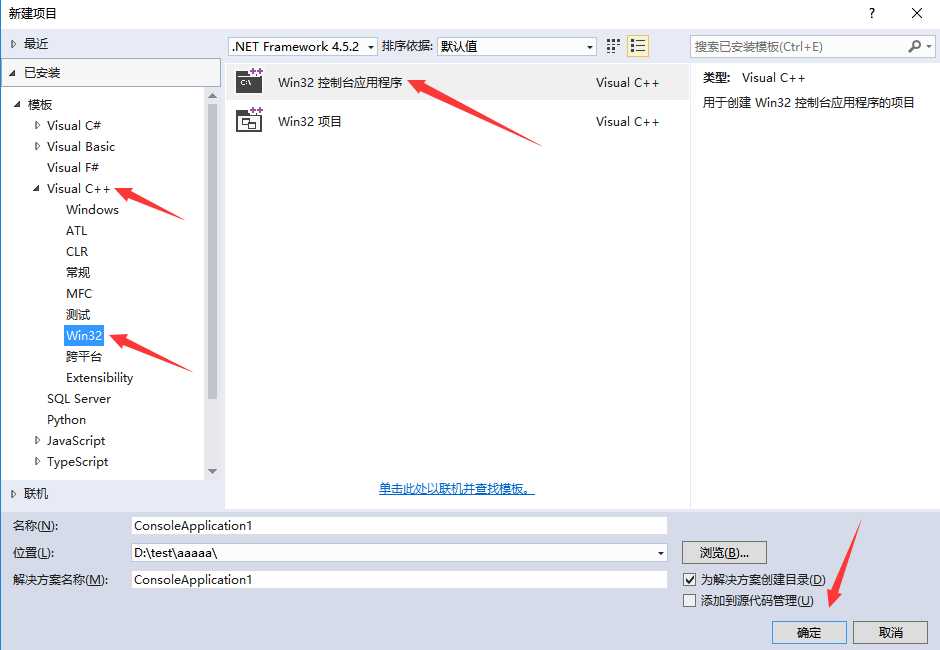The image size is (940, 650).
Task: Select Visual F# in the tree
Action: tap(73, 167)
